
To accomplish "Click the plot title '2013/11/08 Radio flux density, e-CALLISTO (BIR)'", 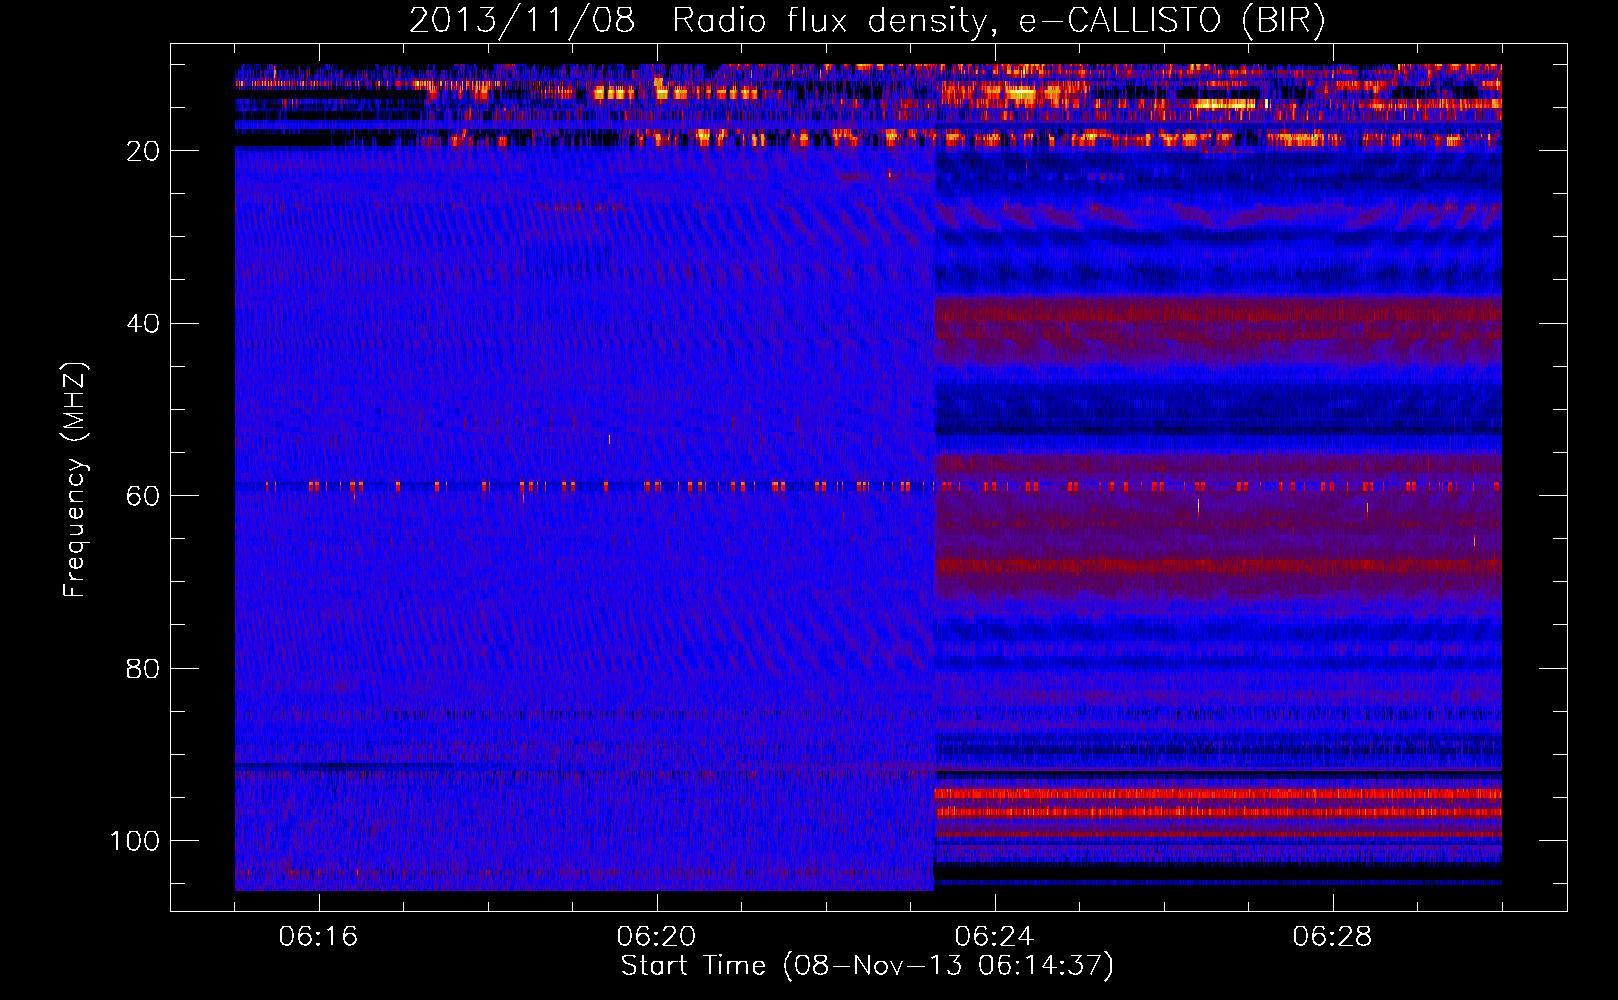I will click(867, 20).
